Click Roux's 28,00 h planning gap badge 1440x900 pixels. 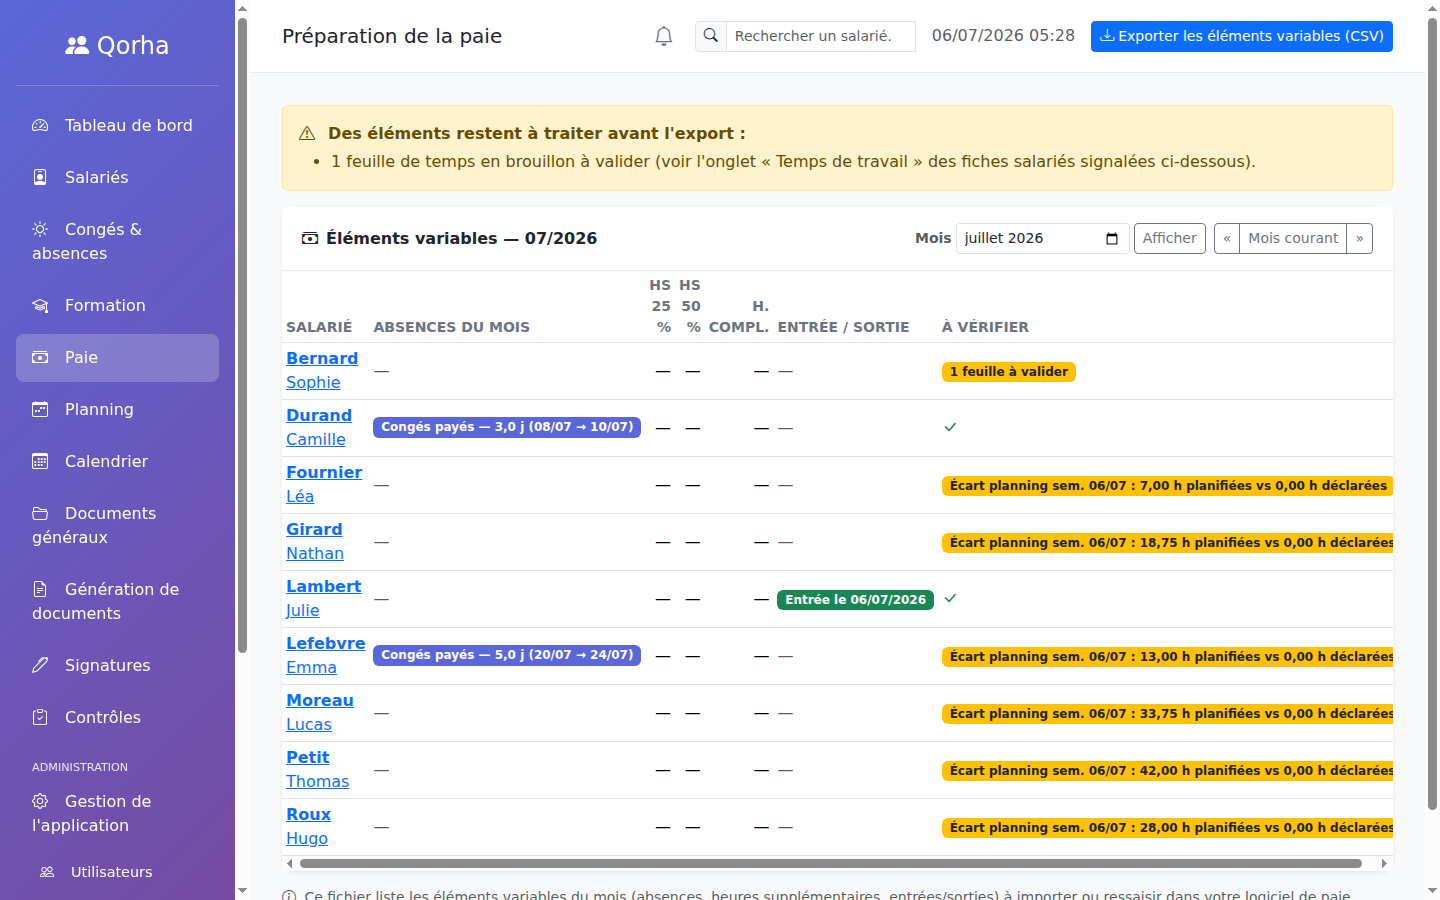1167,828
